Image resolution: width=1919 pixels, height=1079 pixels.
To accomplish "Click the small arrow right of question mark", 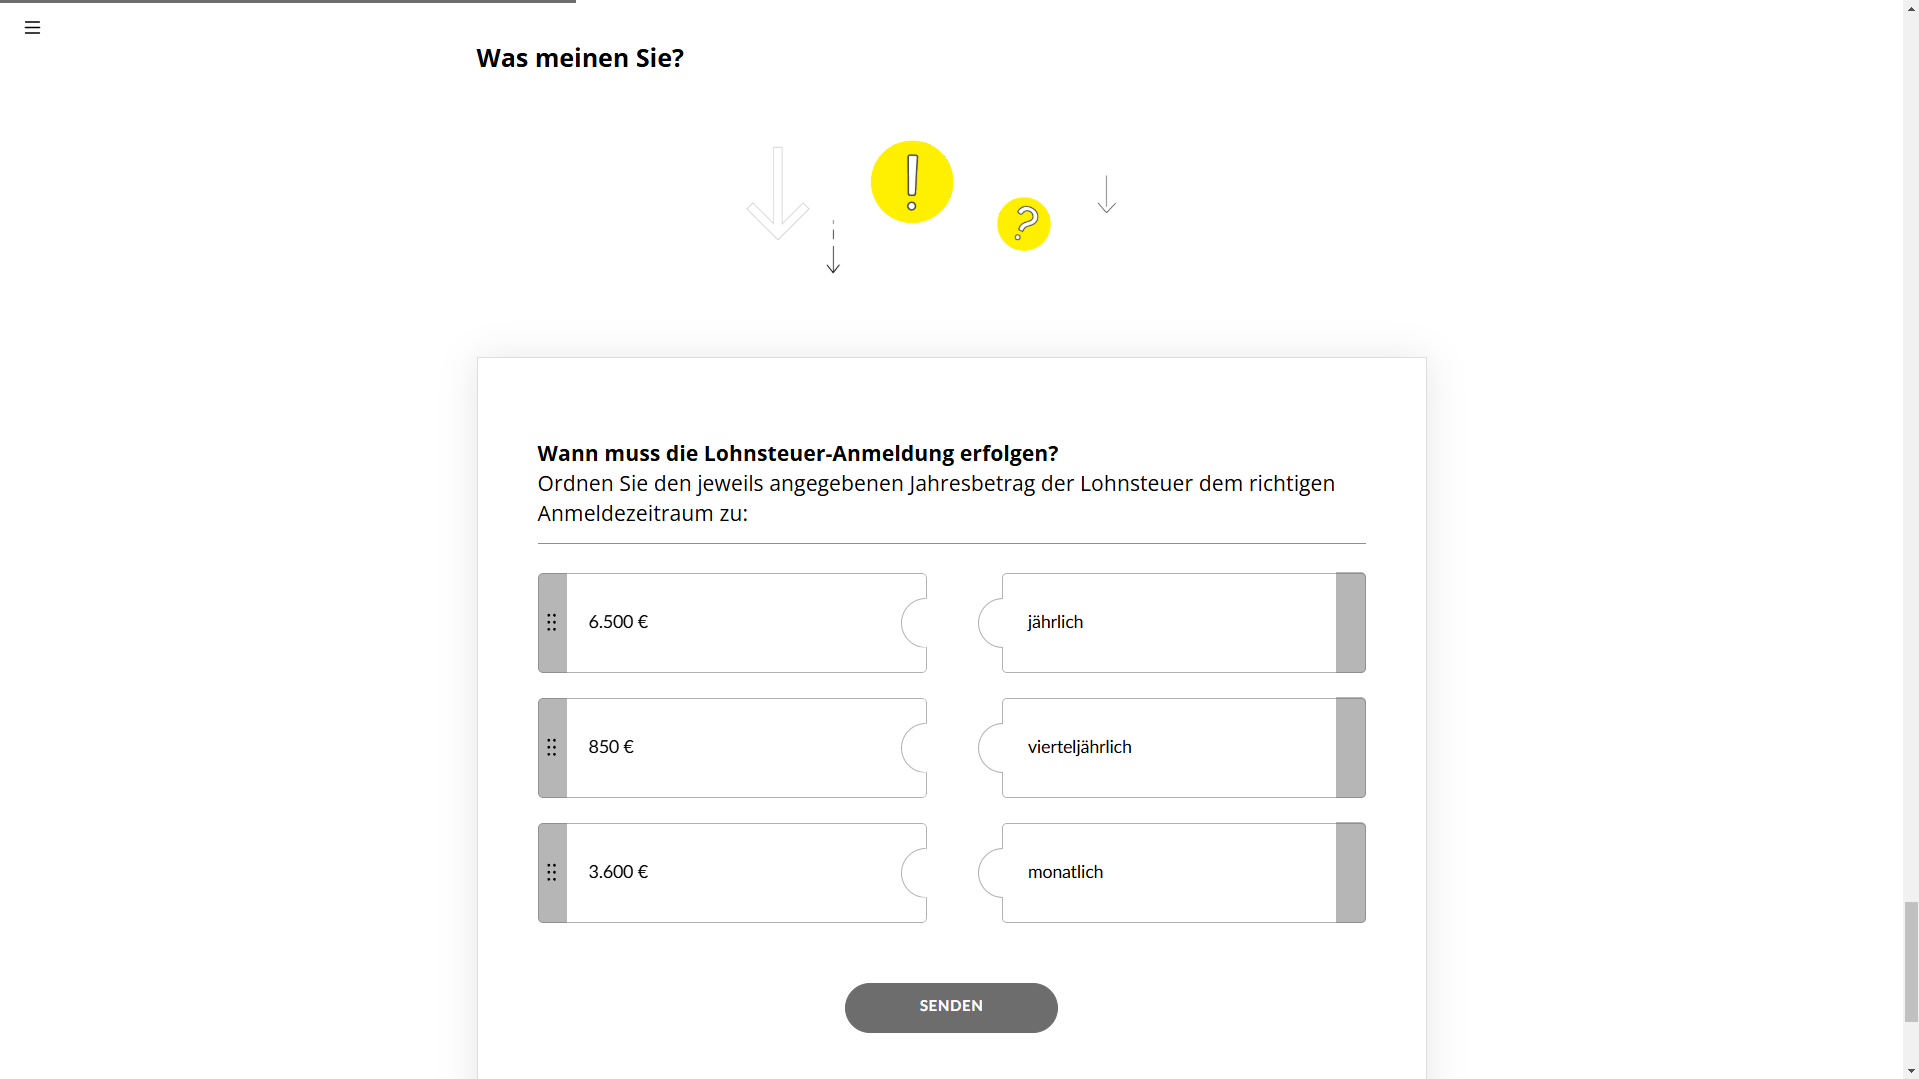I will (x=1106, y=194).
